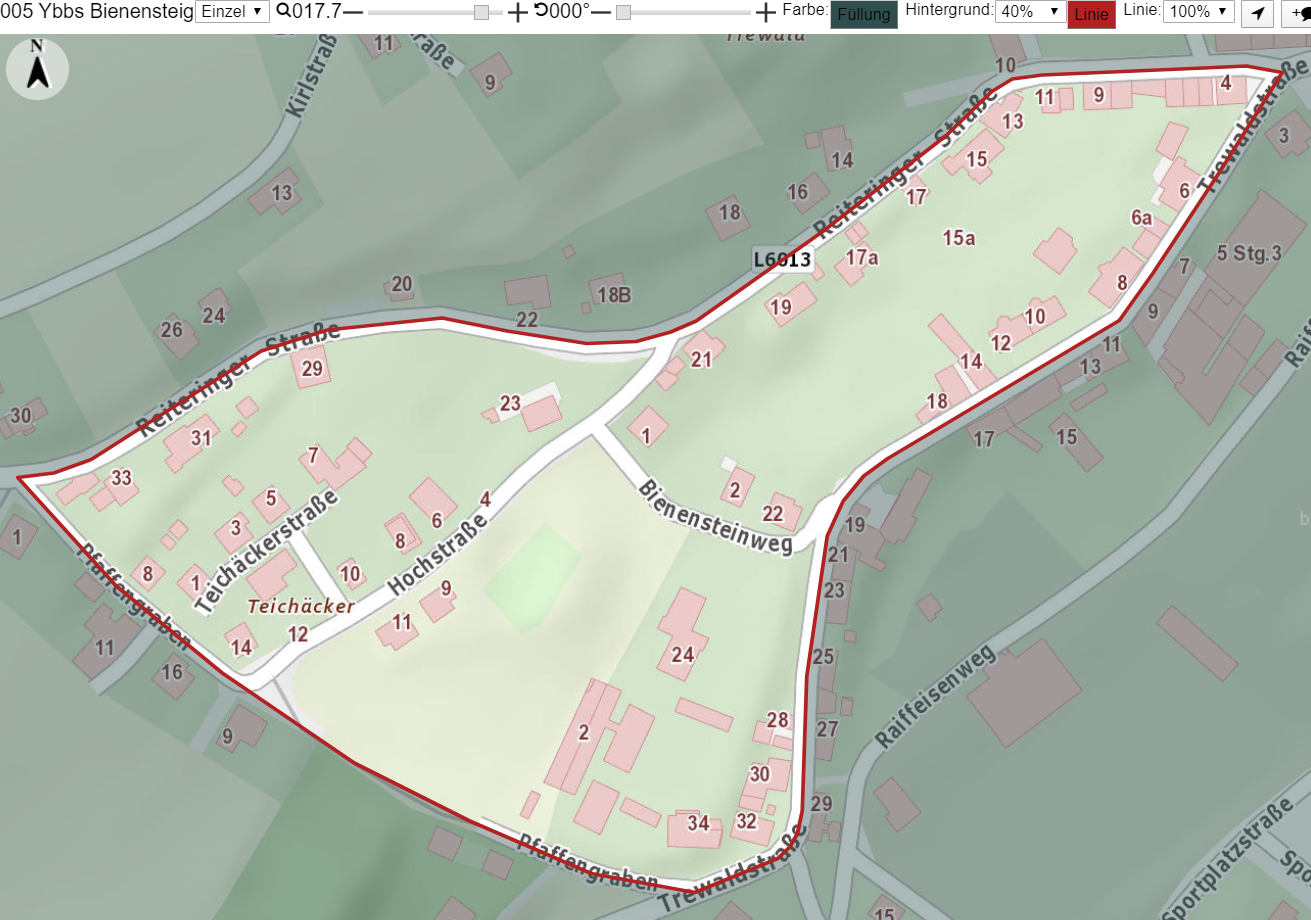Click the rotation reset arrow icon
The width and height of the screenshot is (1311, 920).
541,11
